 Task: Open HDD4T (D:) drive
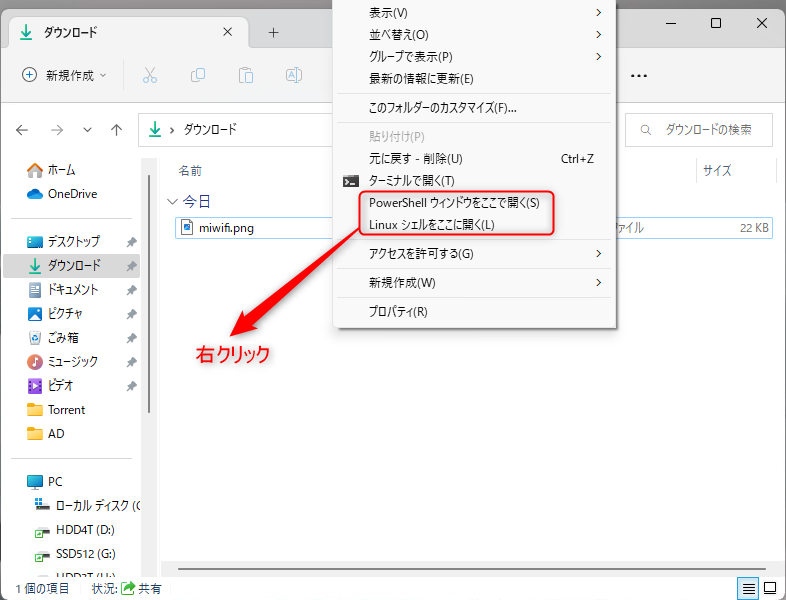(x=75, y=530)
